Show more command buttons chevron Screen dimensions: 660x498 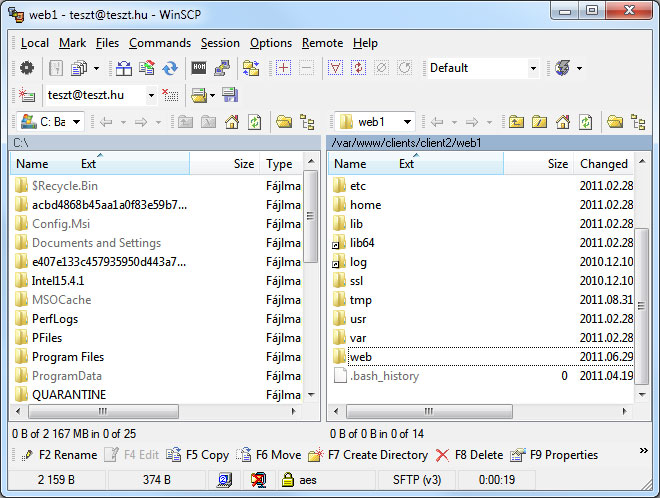(x=644, y=450)
